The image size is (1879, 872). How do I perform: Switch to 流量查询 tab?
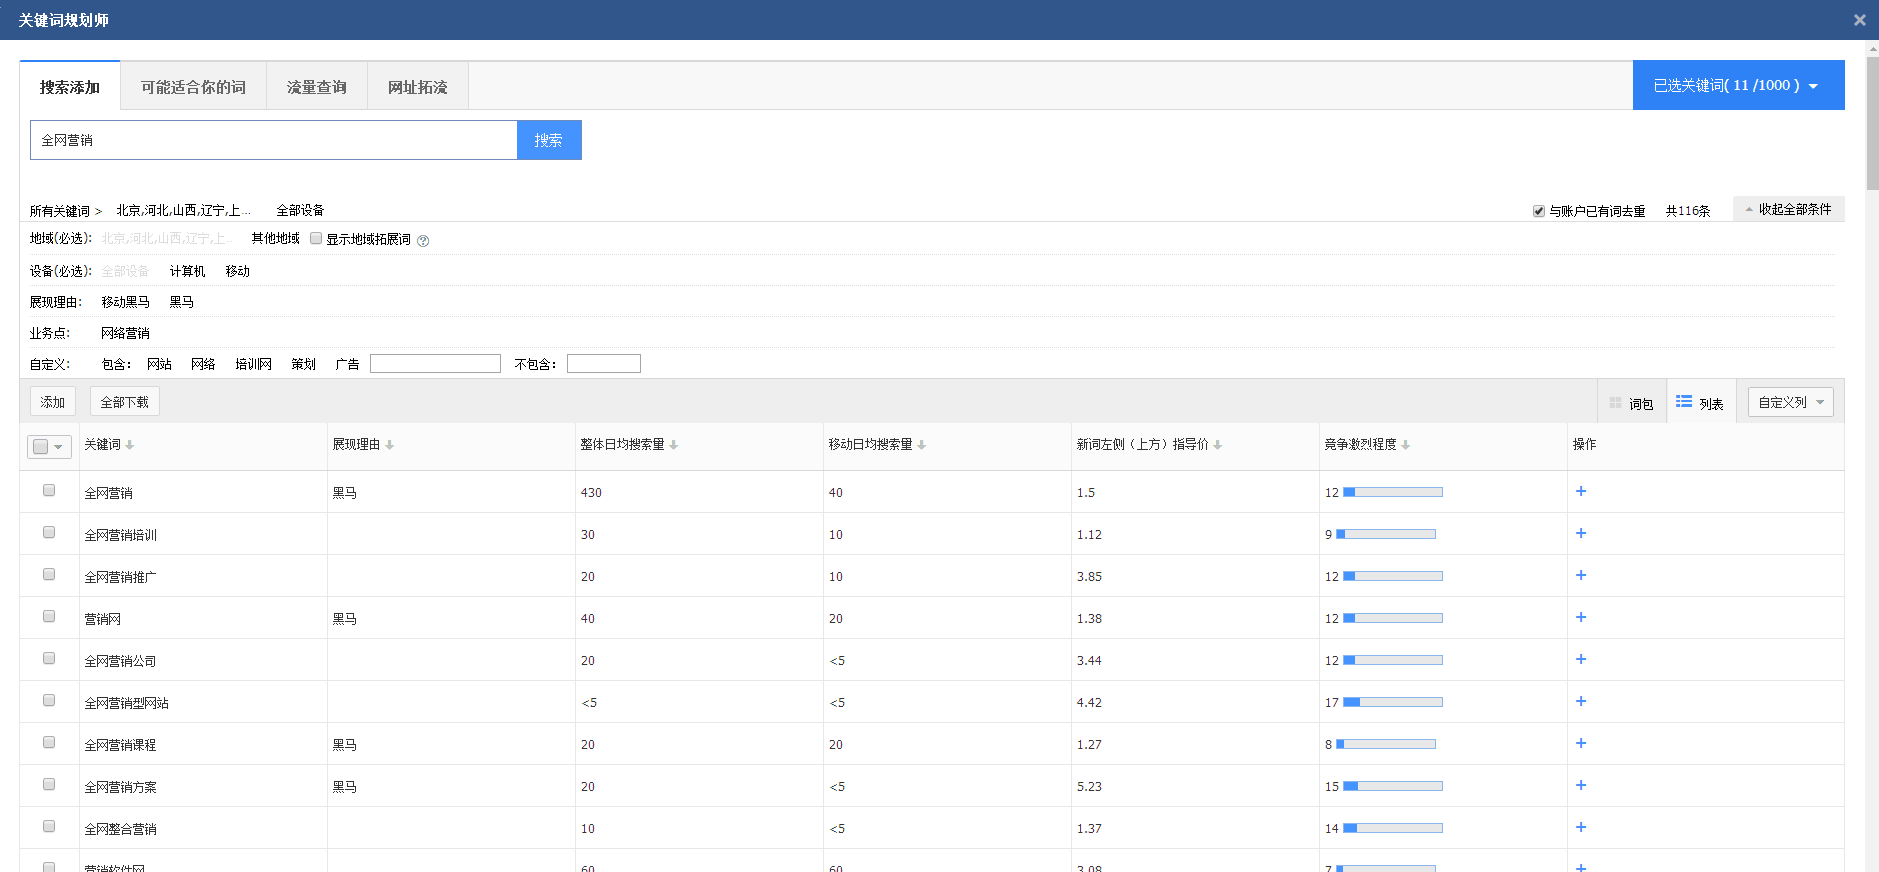[x=317, y=87]
